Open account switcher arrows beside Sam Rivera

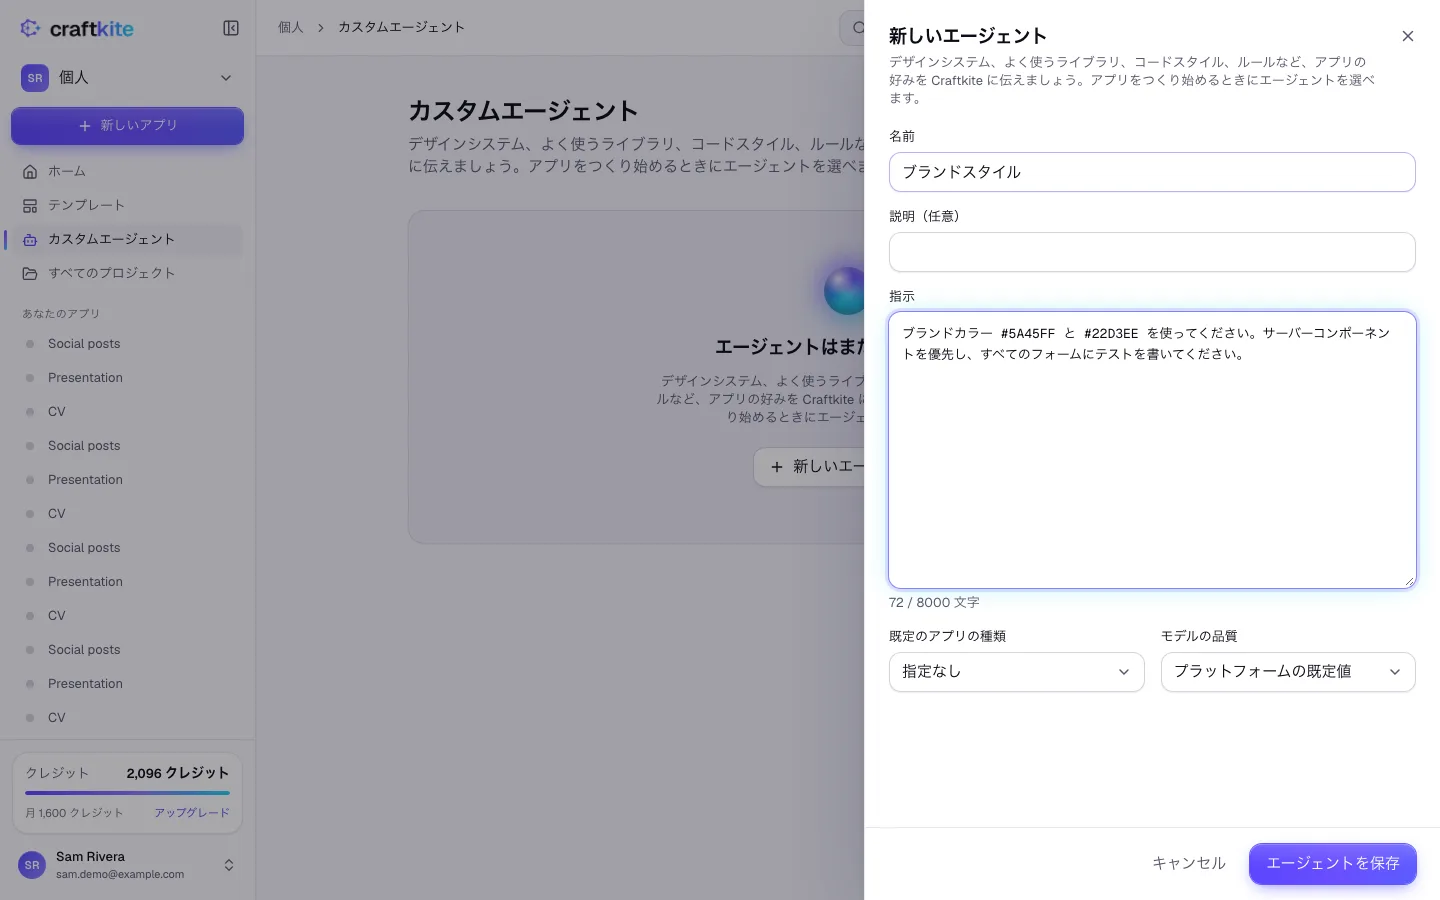[229, 865]
